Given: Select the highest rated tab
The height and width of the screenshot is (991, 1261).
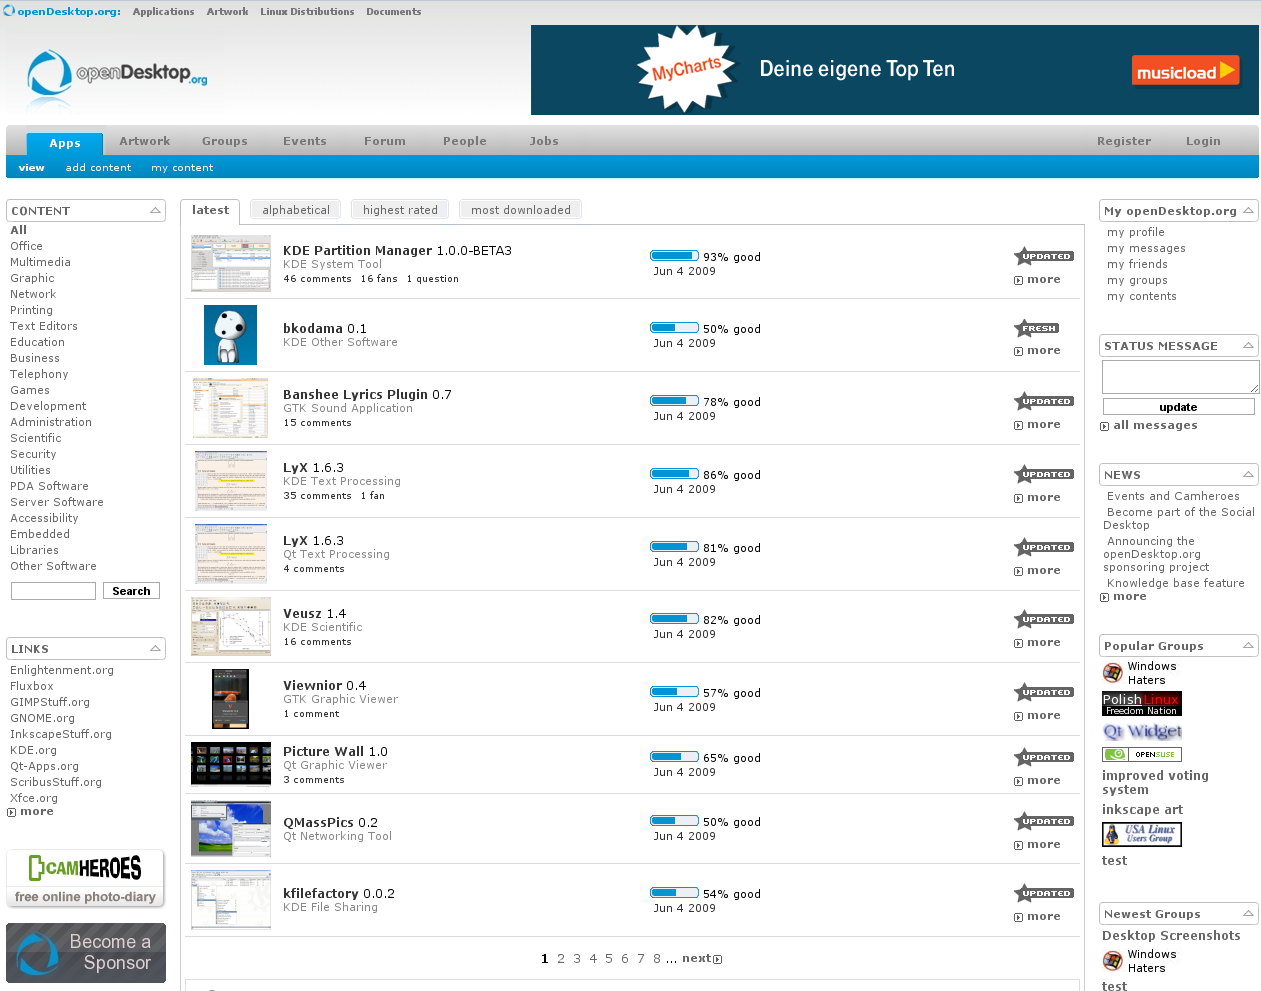Looking at the screenshot, I should coord(400,210).
